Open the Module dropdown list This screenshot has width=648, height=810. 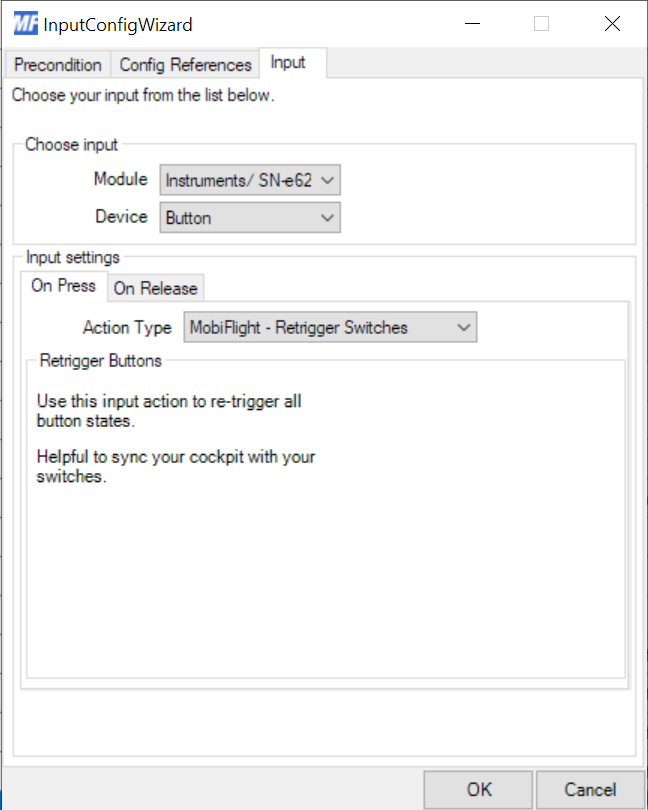point(250,180)
